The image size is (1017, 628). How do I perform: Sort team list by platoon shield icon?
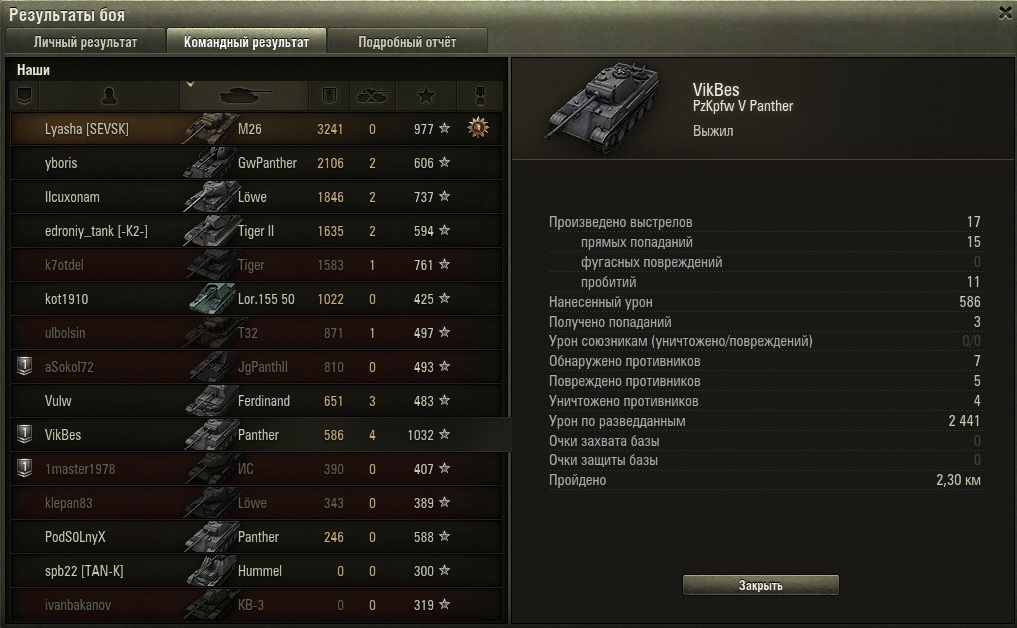25,96
